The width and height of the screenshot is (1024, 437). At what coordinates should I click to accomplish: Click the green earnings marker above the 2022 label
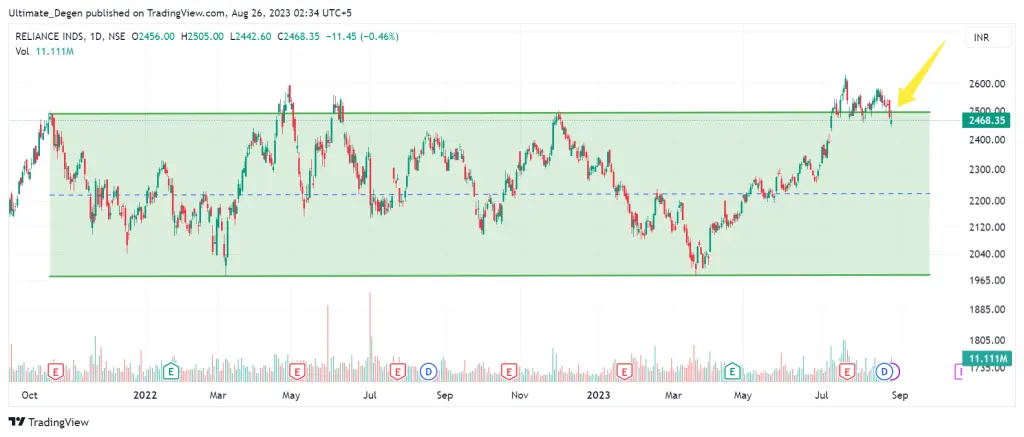[171, 372]
